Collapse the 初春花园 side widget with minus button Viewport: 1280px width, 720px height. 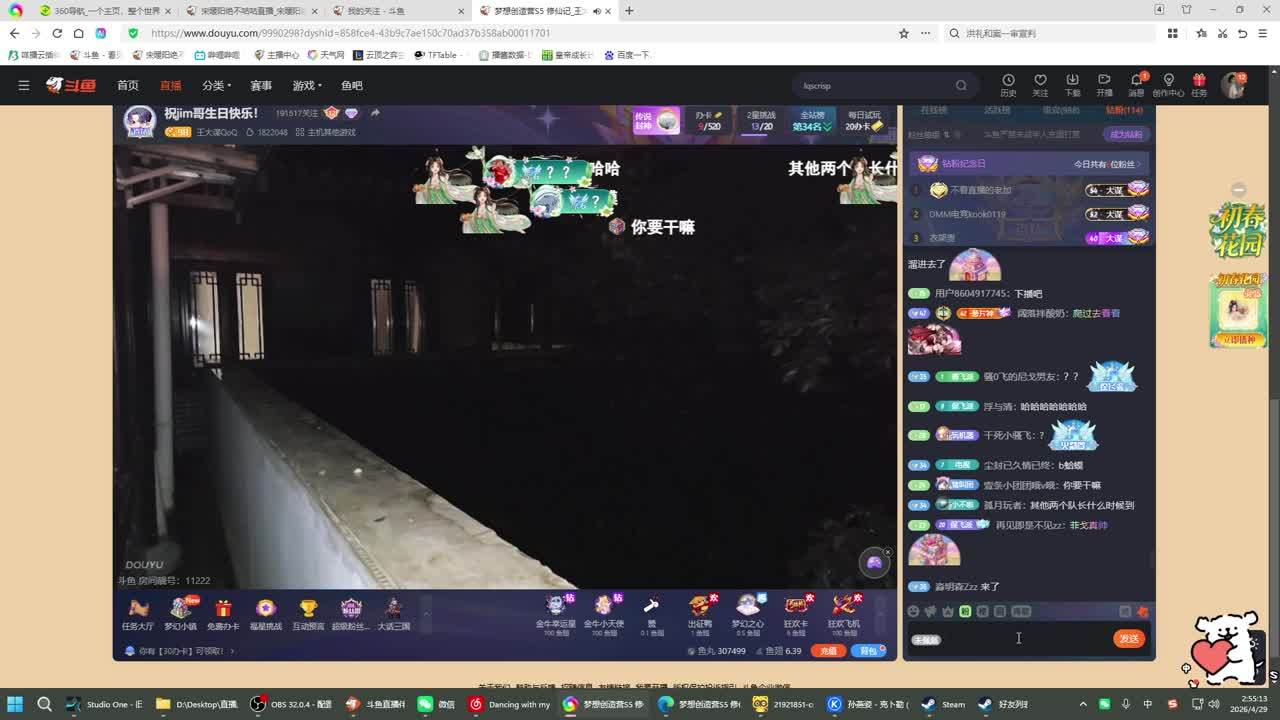click(1238, 190)
